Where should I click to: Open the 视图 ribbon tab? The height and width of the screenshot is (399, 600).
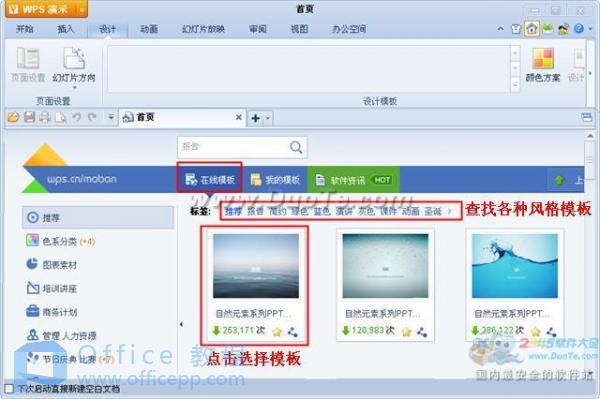(x=299, y=29)
